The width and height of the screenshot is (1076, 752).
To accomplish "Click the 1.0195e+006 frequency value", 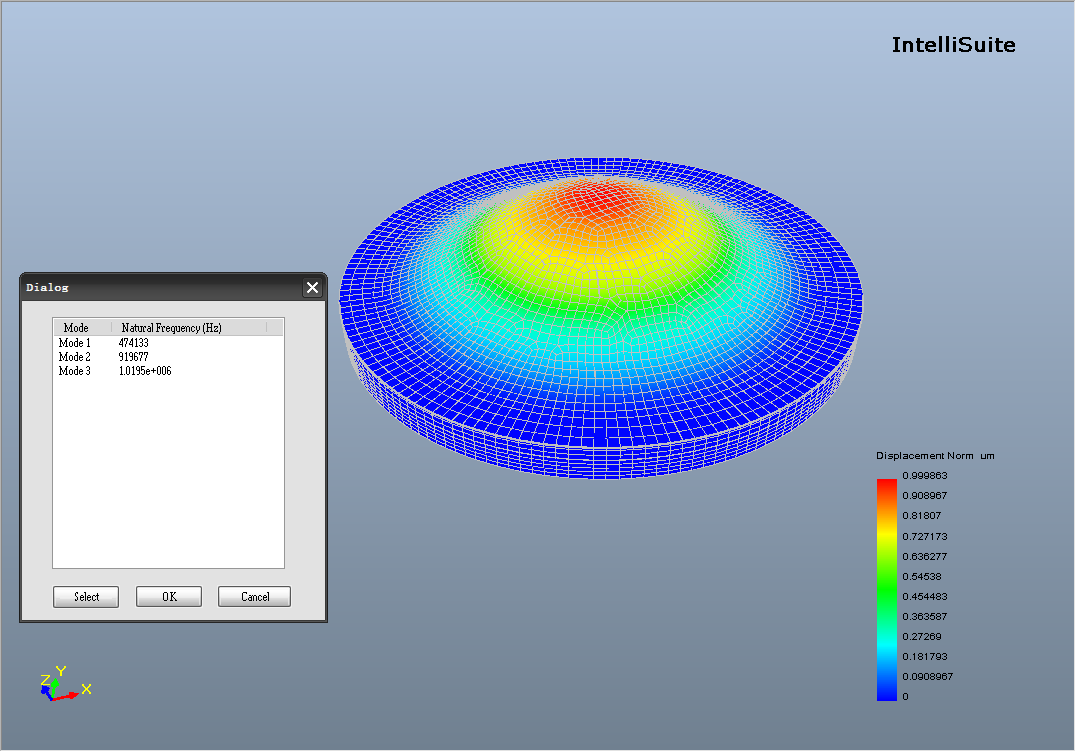I will pyautogui.click(x=145, y=371).
